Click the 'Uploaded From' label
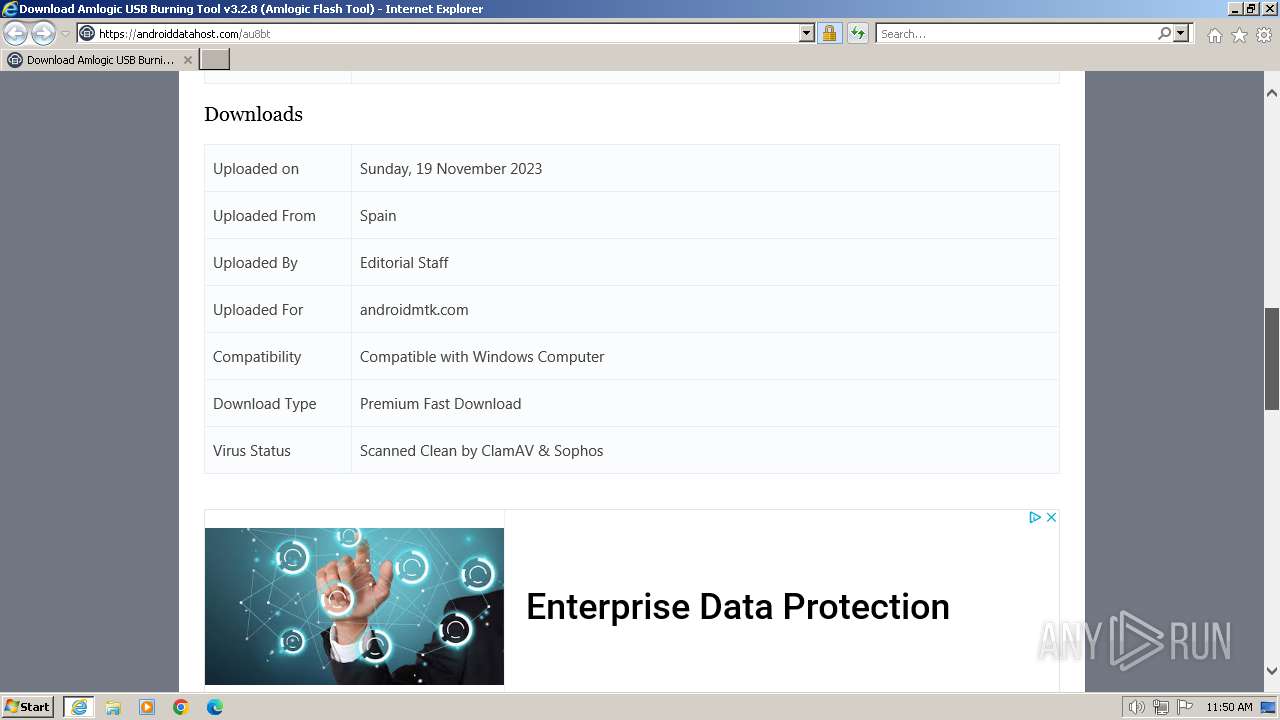Image resolution: width=1280 pixels, height=720 pixels. click(x=264, y=215)
